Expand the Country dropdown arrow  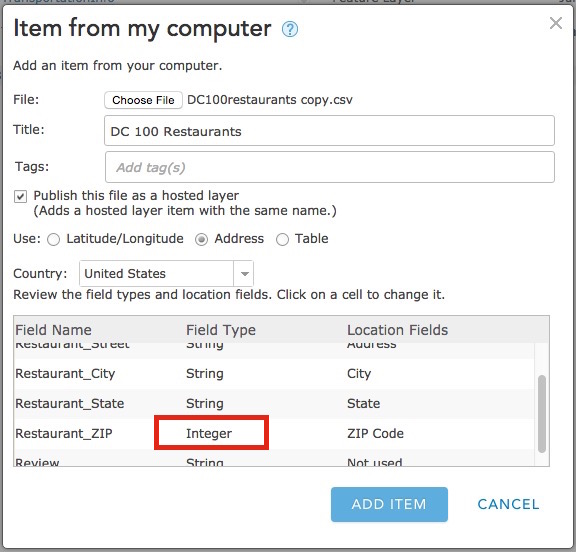[244, 274]
